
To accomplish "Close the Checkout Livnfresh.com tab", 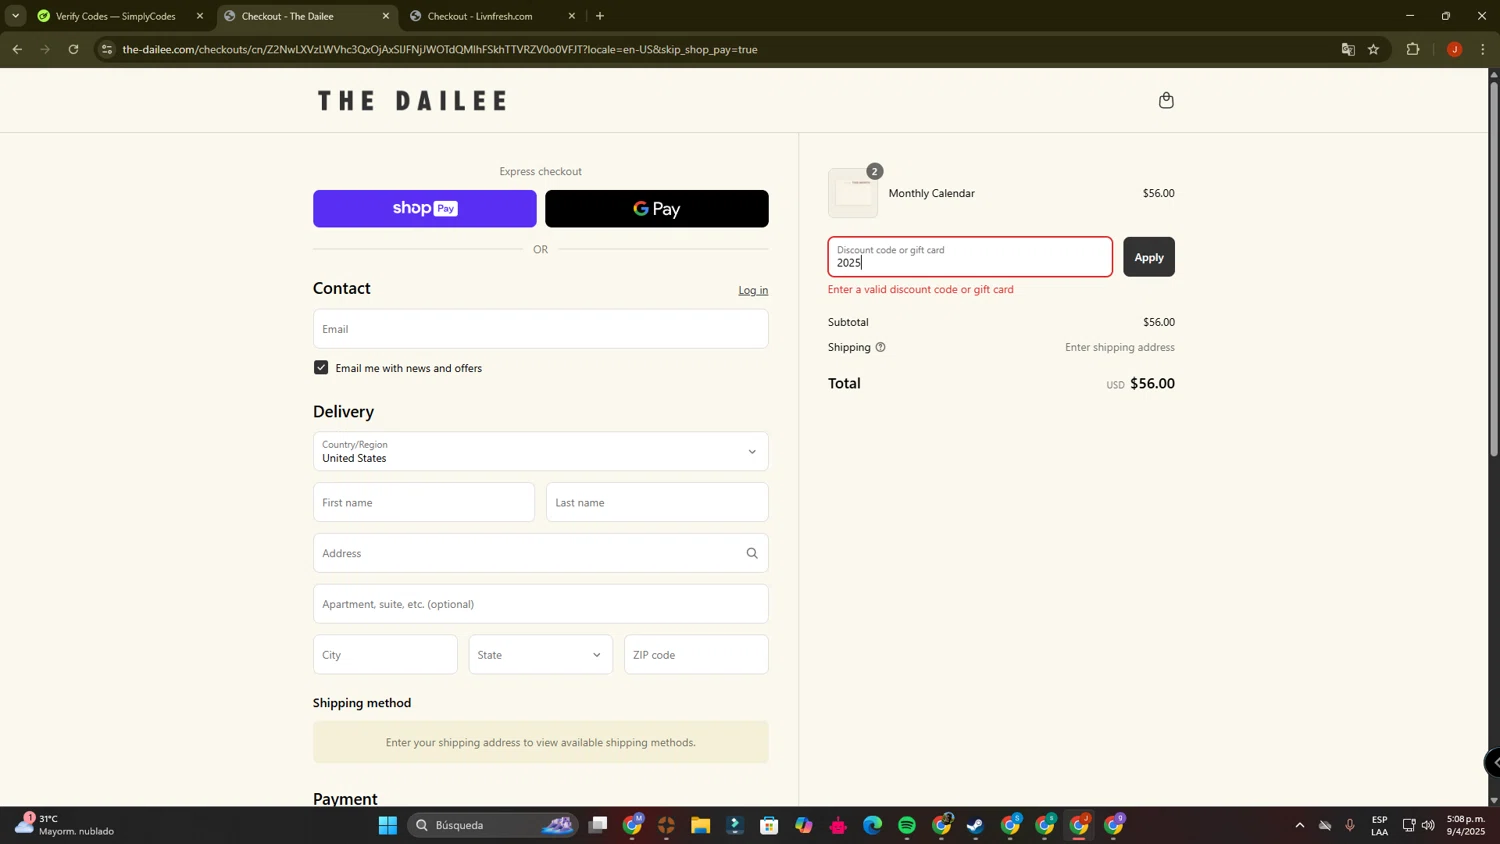I will pos(572,16).
